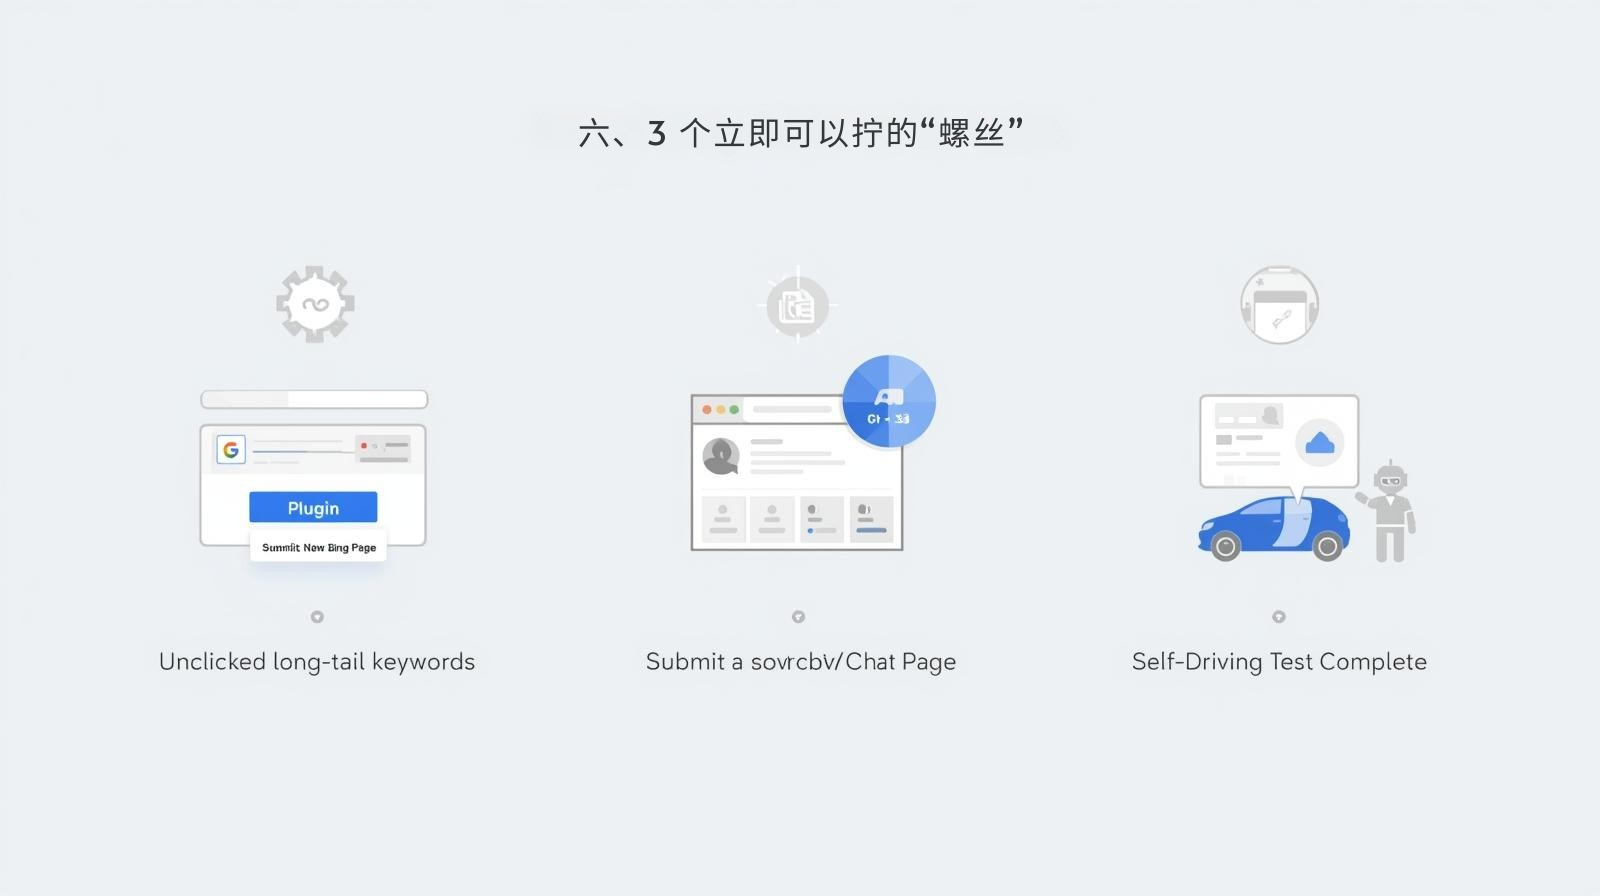Click the gear icon with infinity symbol
The height and width of the screenshot is (896, 1600).
click(315, 304)
